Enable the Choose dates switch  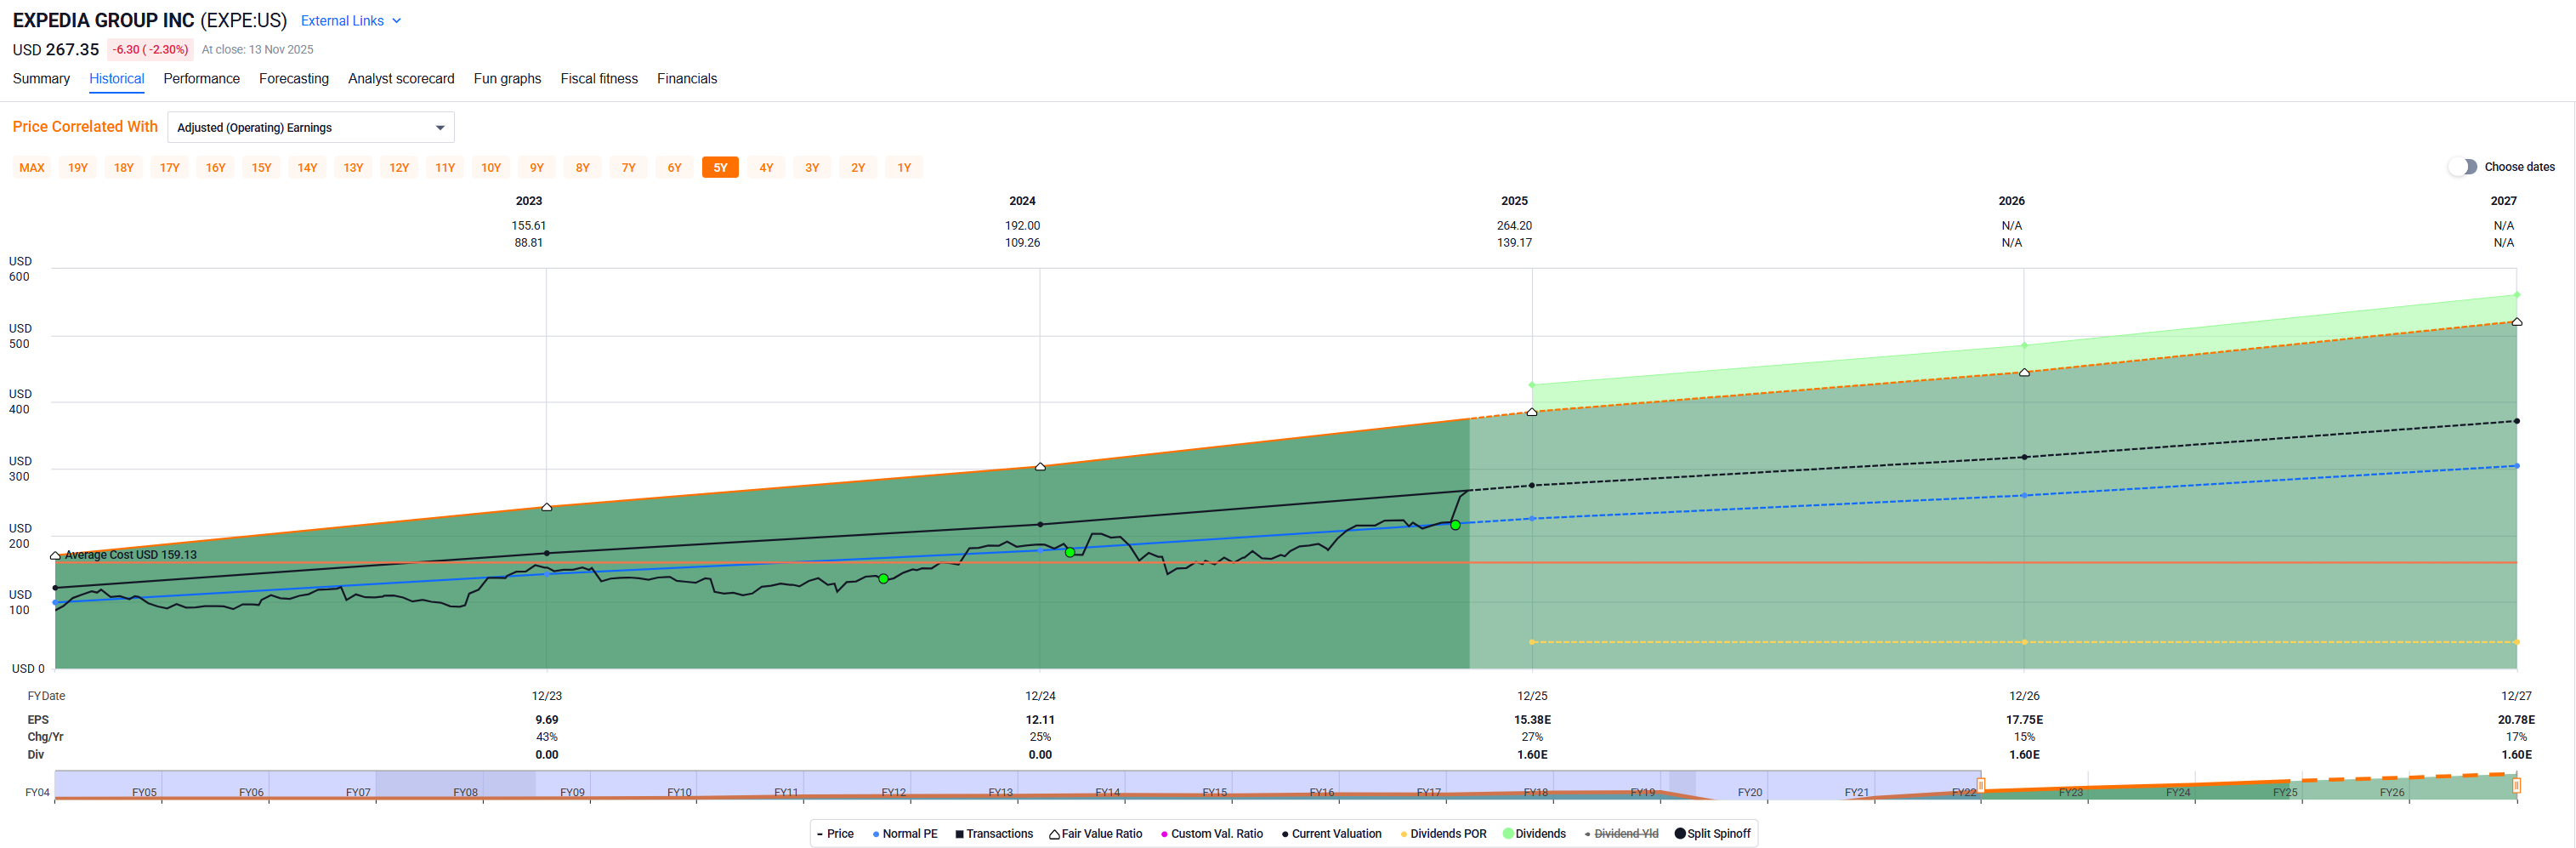coord(2462,167)
